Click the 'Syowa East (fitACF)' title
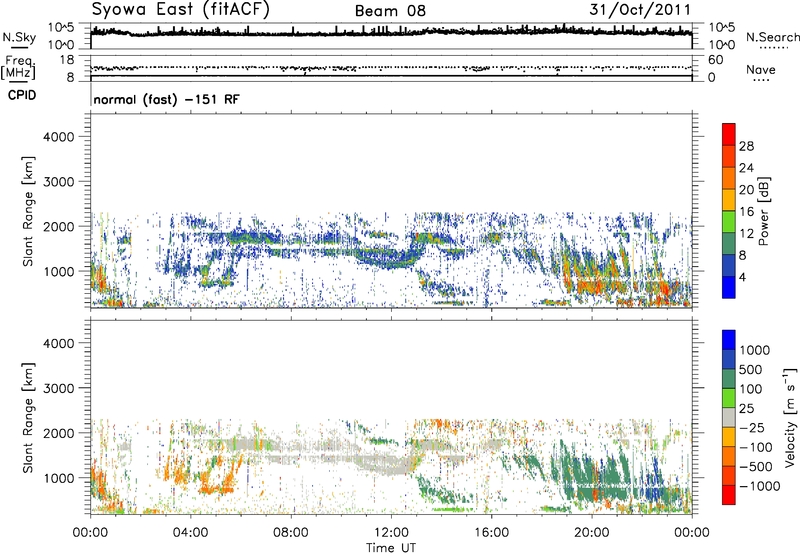The width and height of the screenshot is (800, 554). (181, 9)
